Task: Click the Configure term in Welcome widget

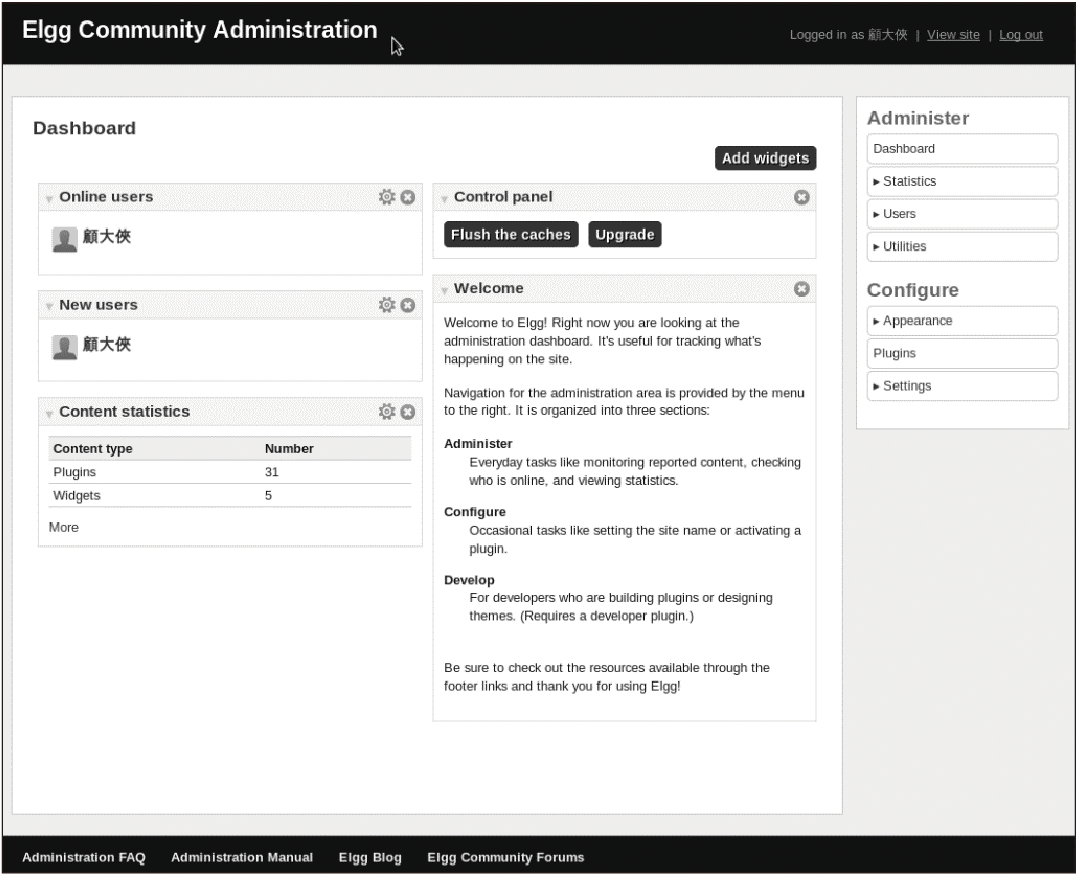Action: coord(475,513)
